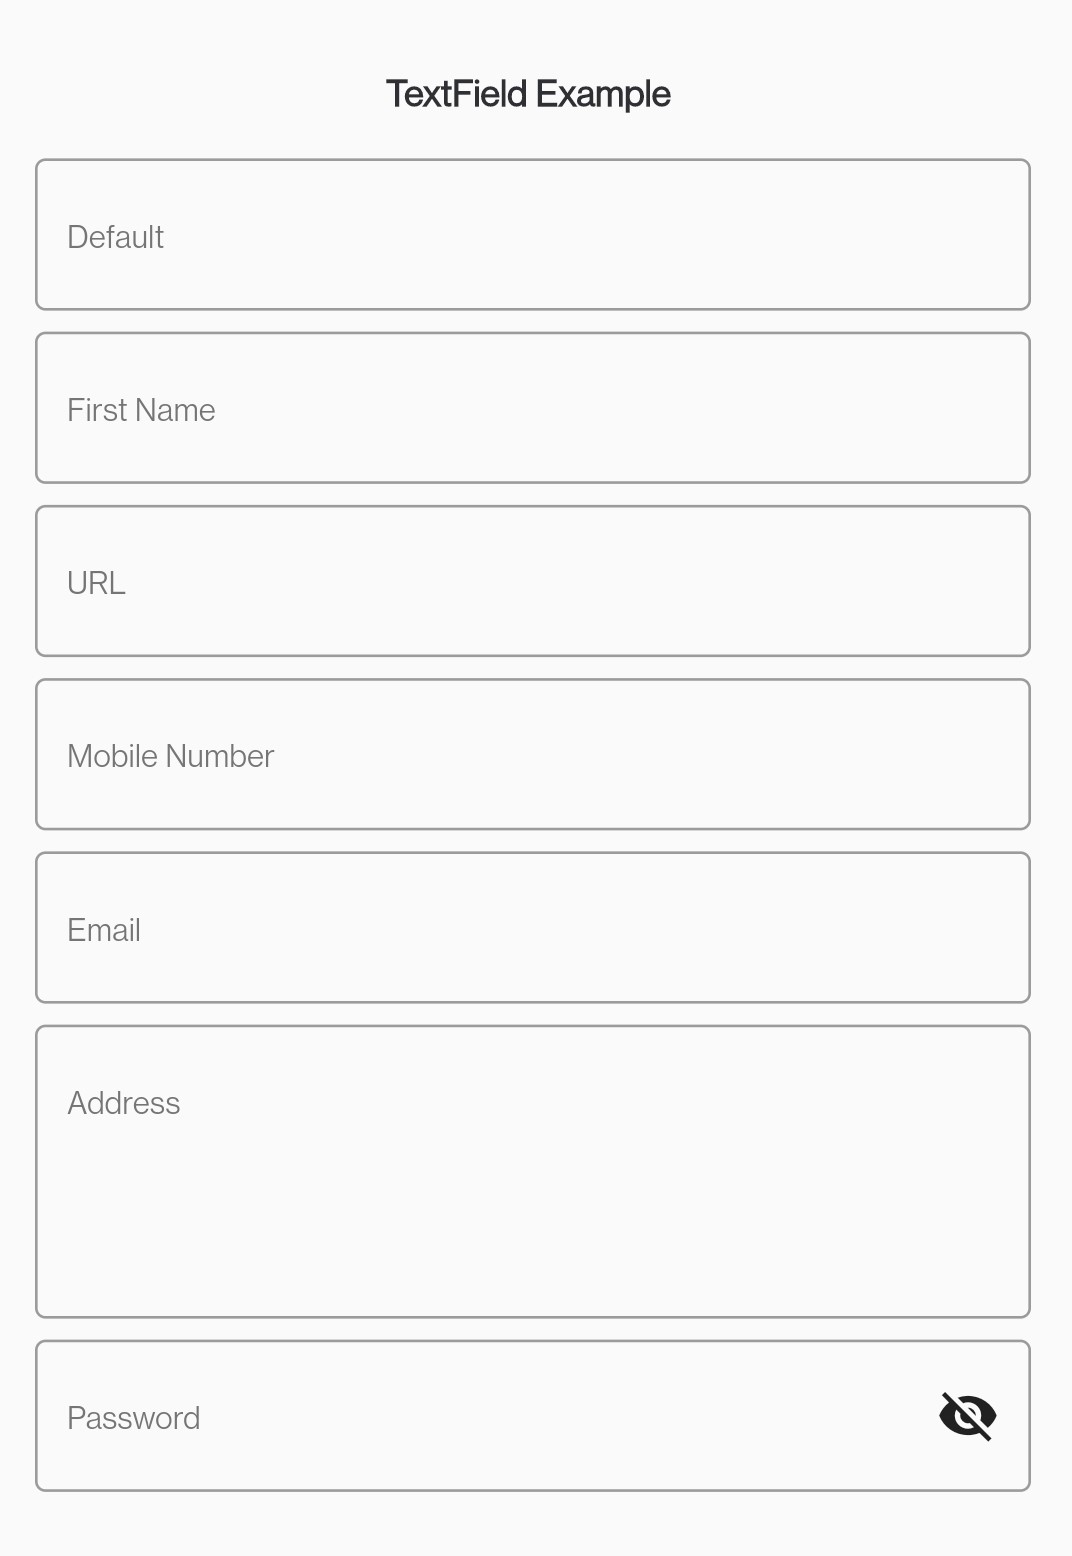
Task: Click the Default text field
Action: [533, 235]
